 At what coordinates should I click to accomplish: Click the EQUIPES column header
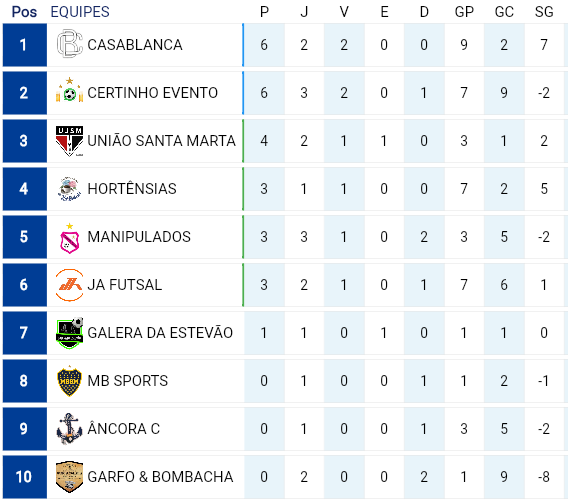click(80, 12)
